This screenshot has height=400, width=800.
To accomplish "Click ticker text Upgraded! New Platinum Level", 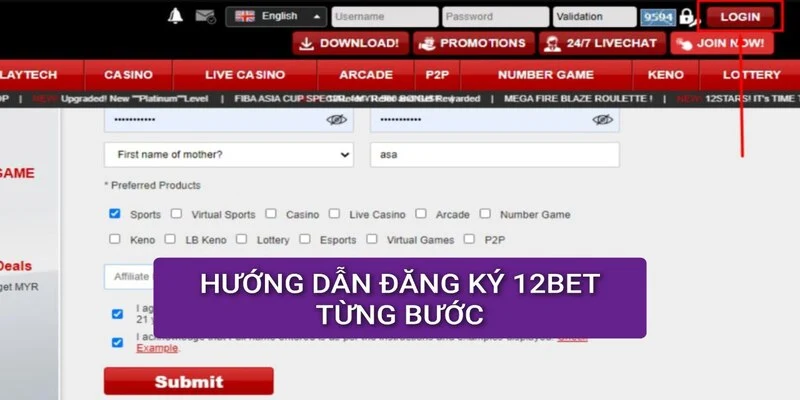I will 135,99.
